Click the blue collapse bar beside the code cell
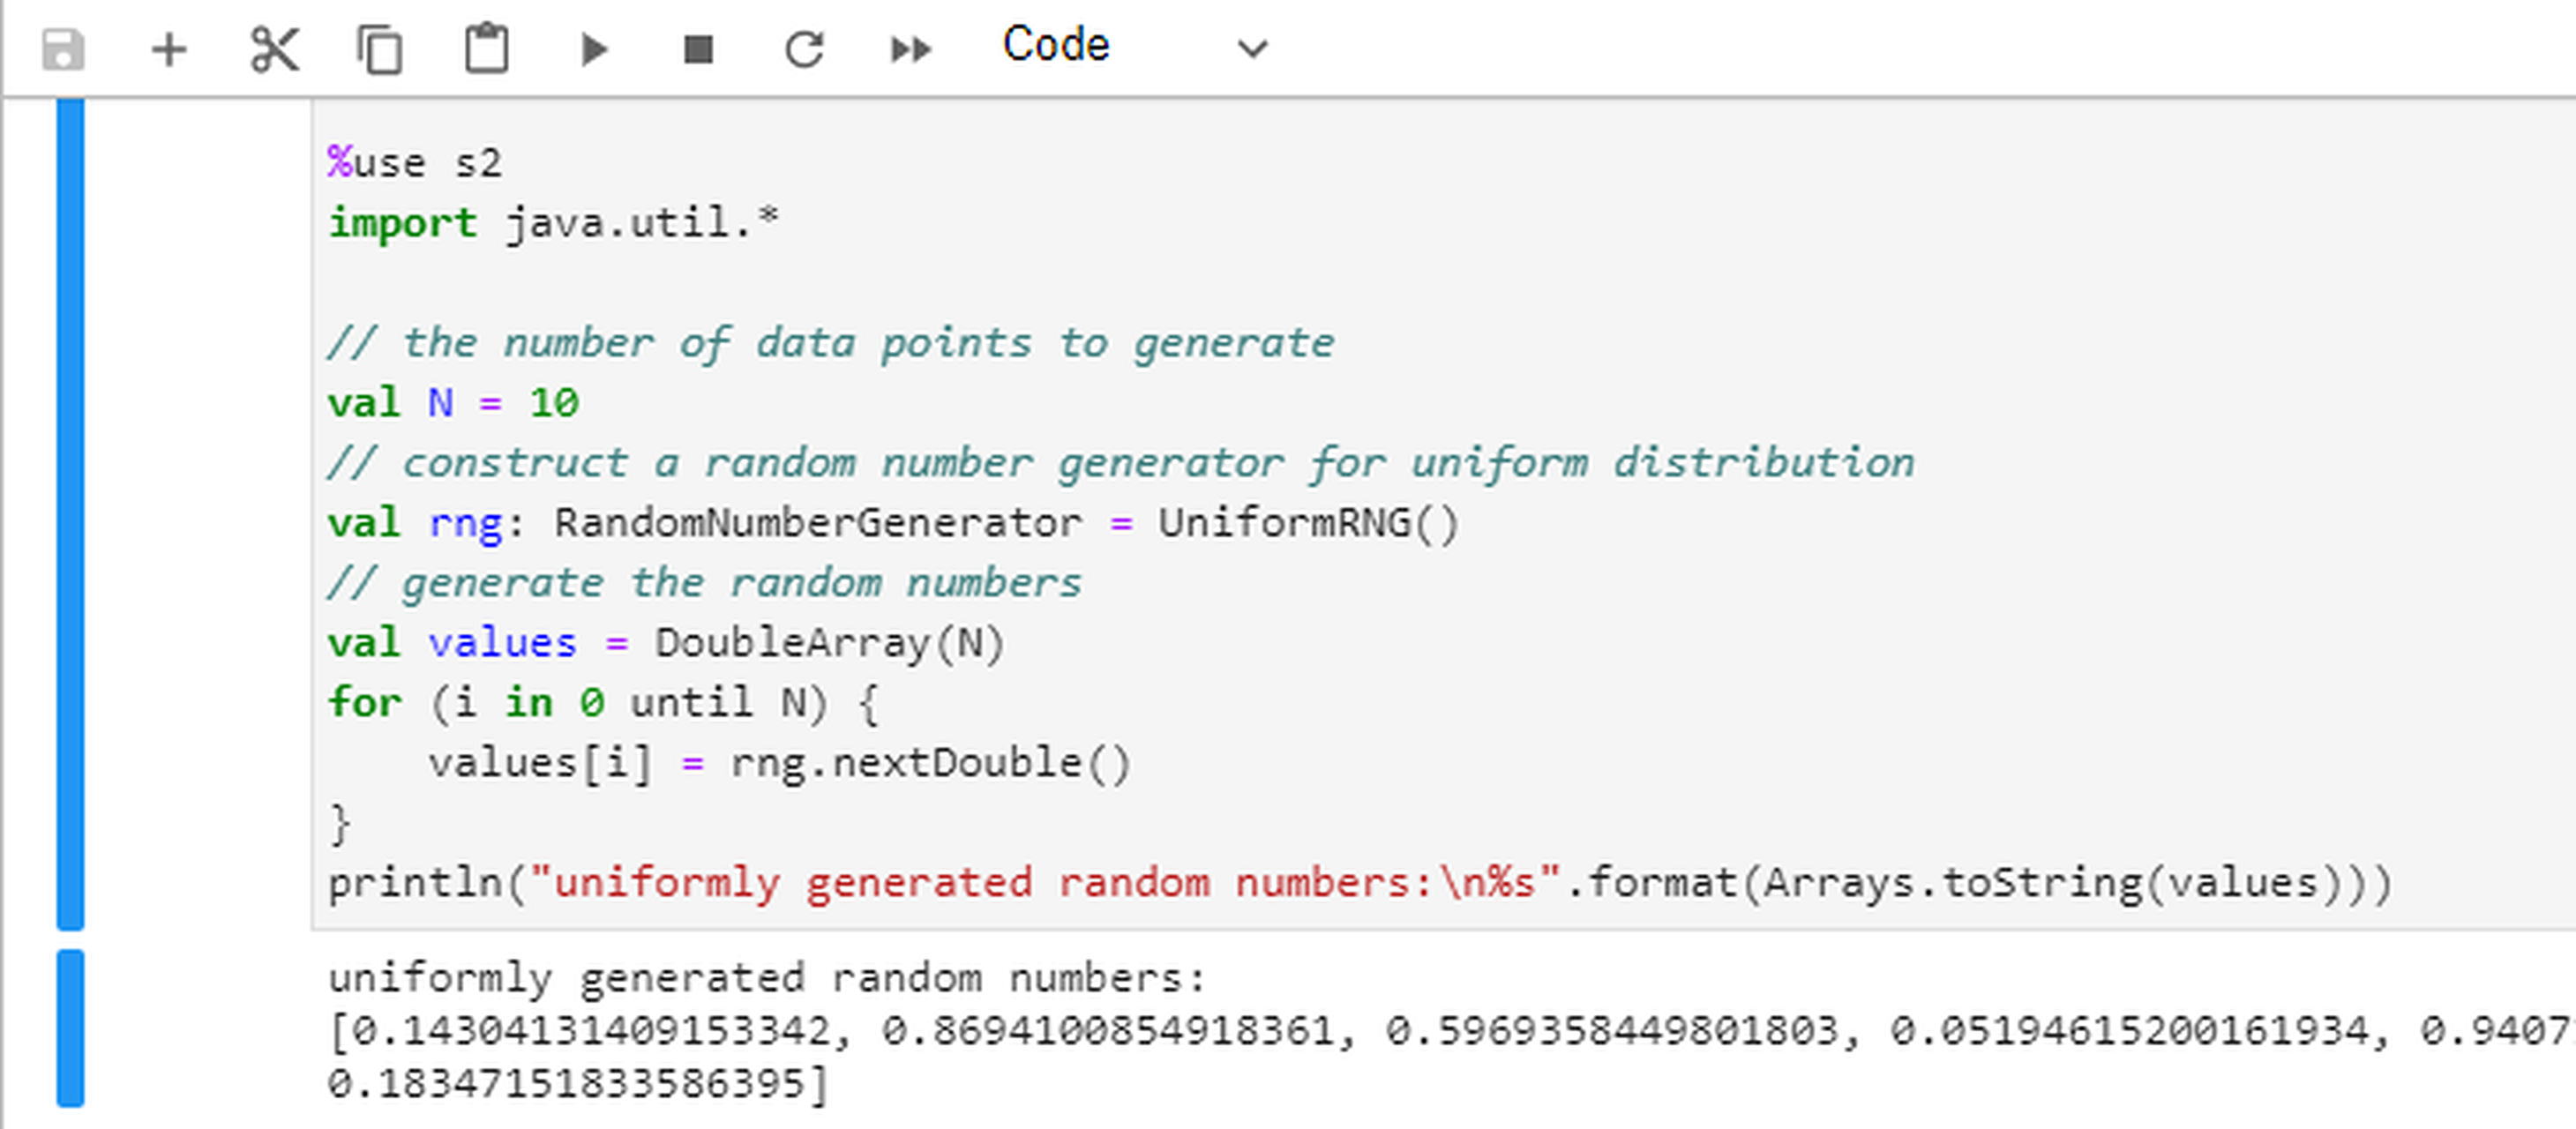 tap(70, 514)
